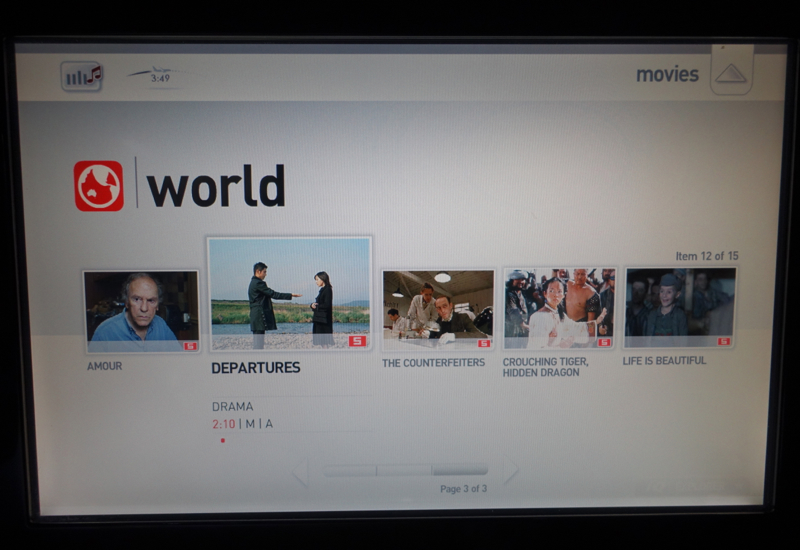Open the audio music player icon
The height and width of the screenshot is (550, 800).
[x=82, y=77]
